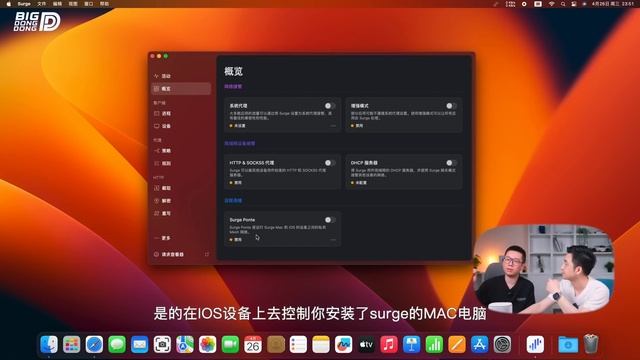Screen dimensions: 640x360
Task: Pop out the request viewer window icon
Action: tap(207, 254)
